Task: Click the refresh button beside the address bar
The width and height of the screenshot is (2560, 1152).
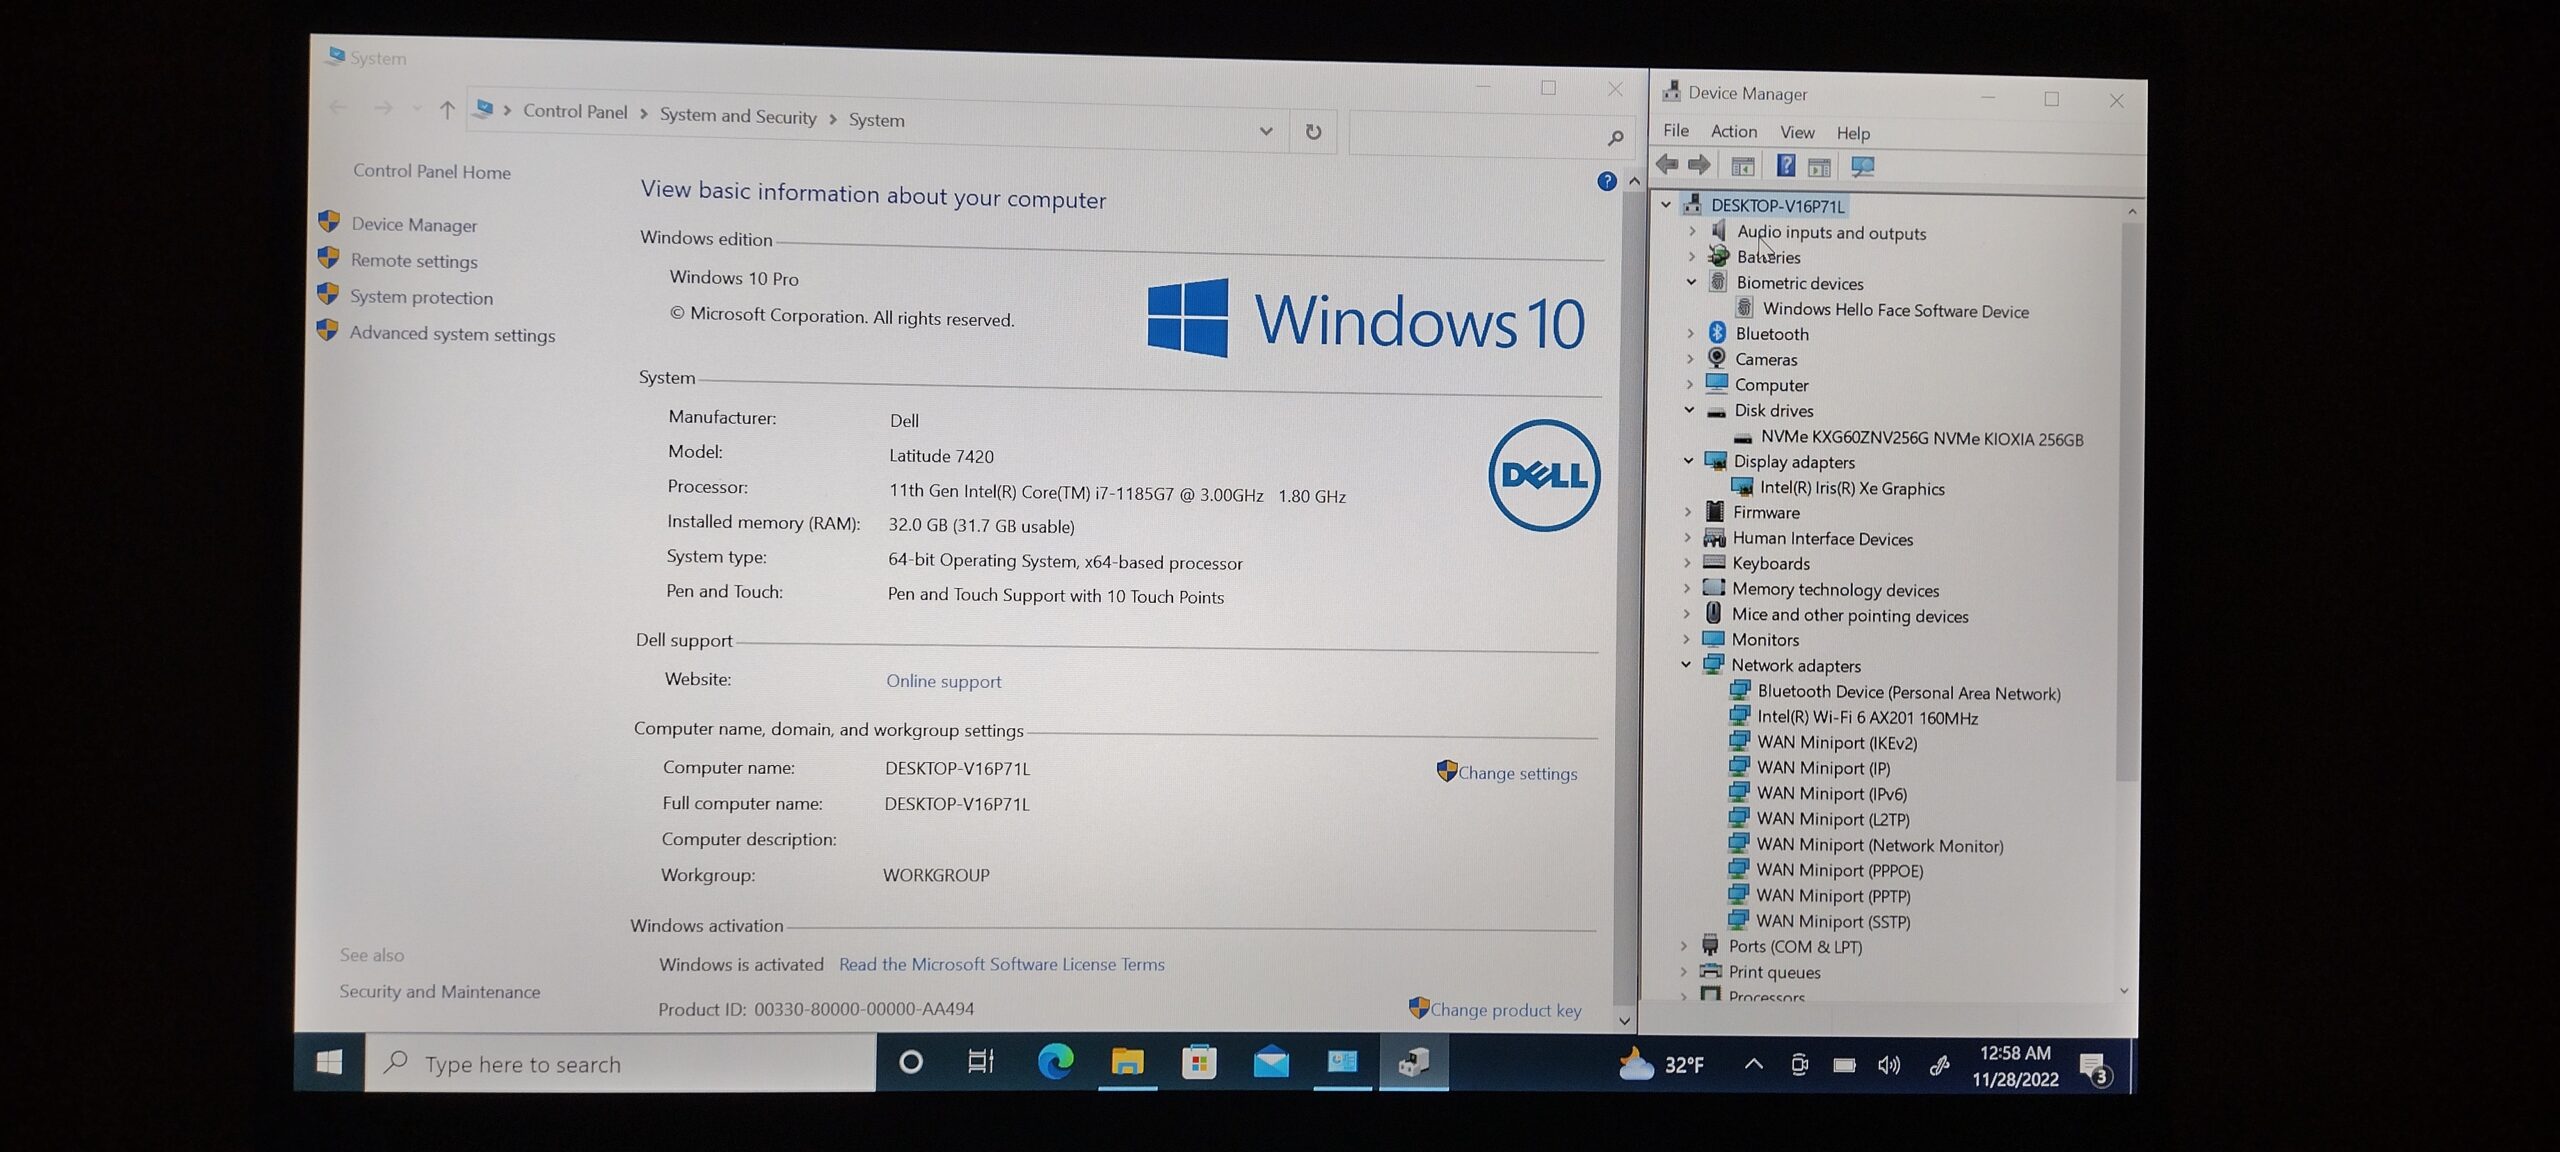Action: (x=1313, y=132)
